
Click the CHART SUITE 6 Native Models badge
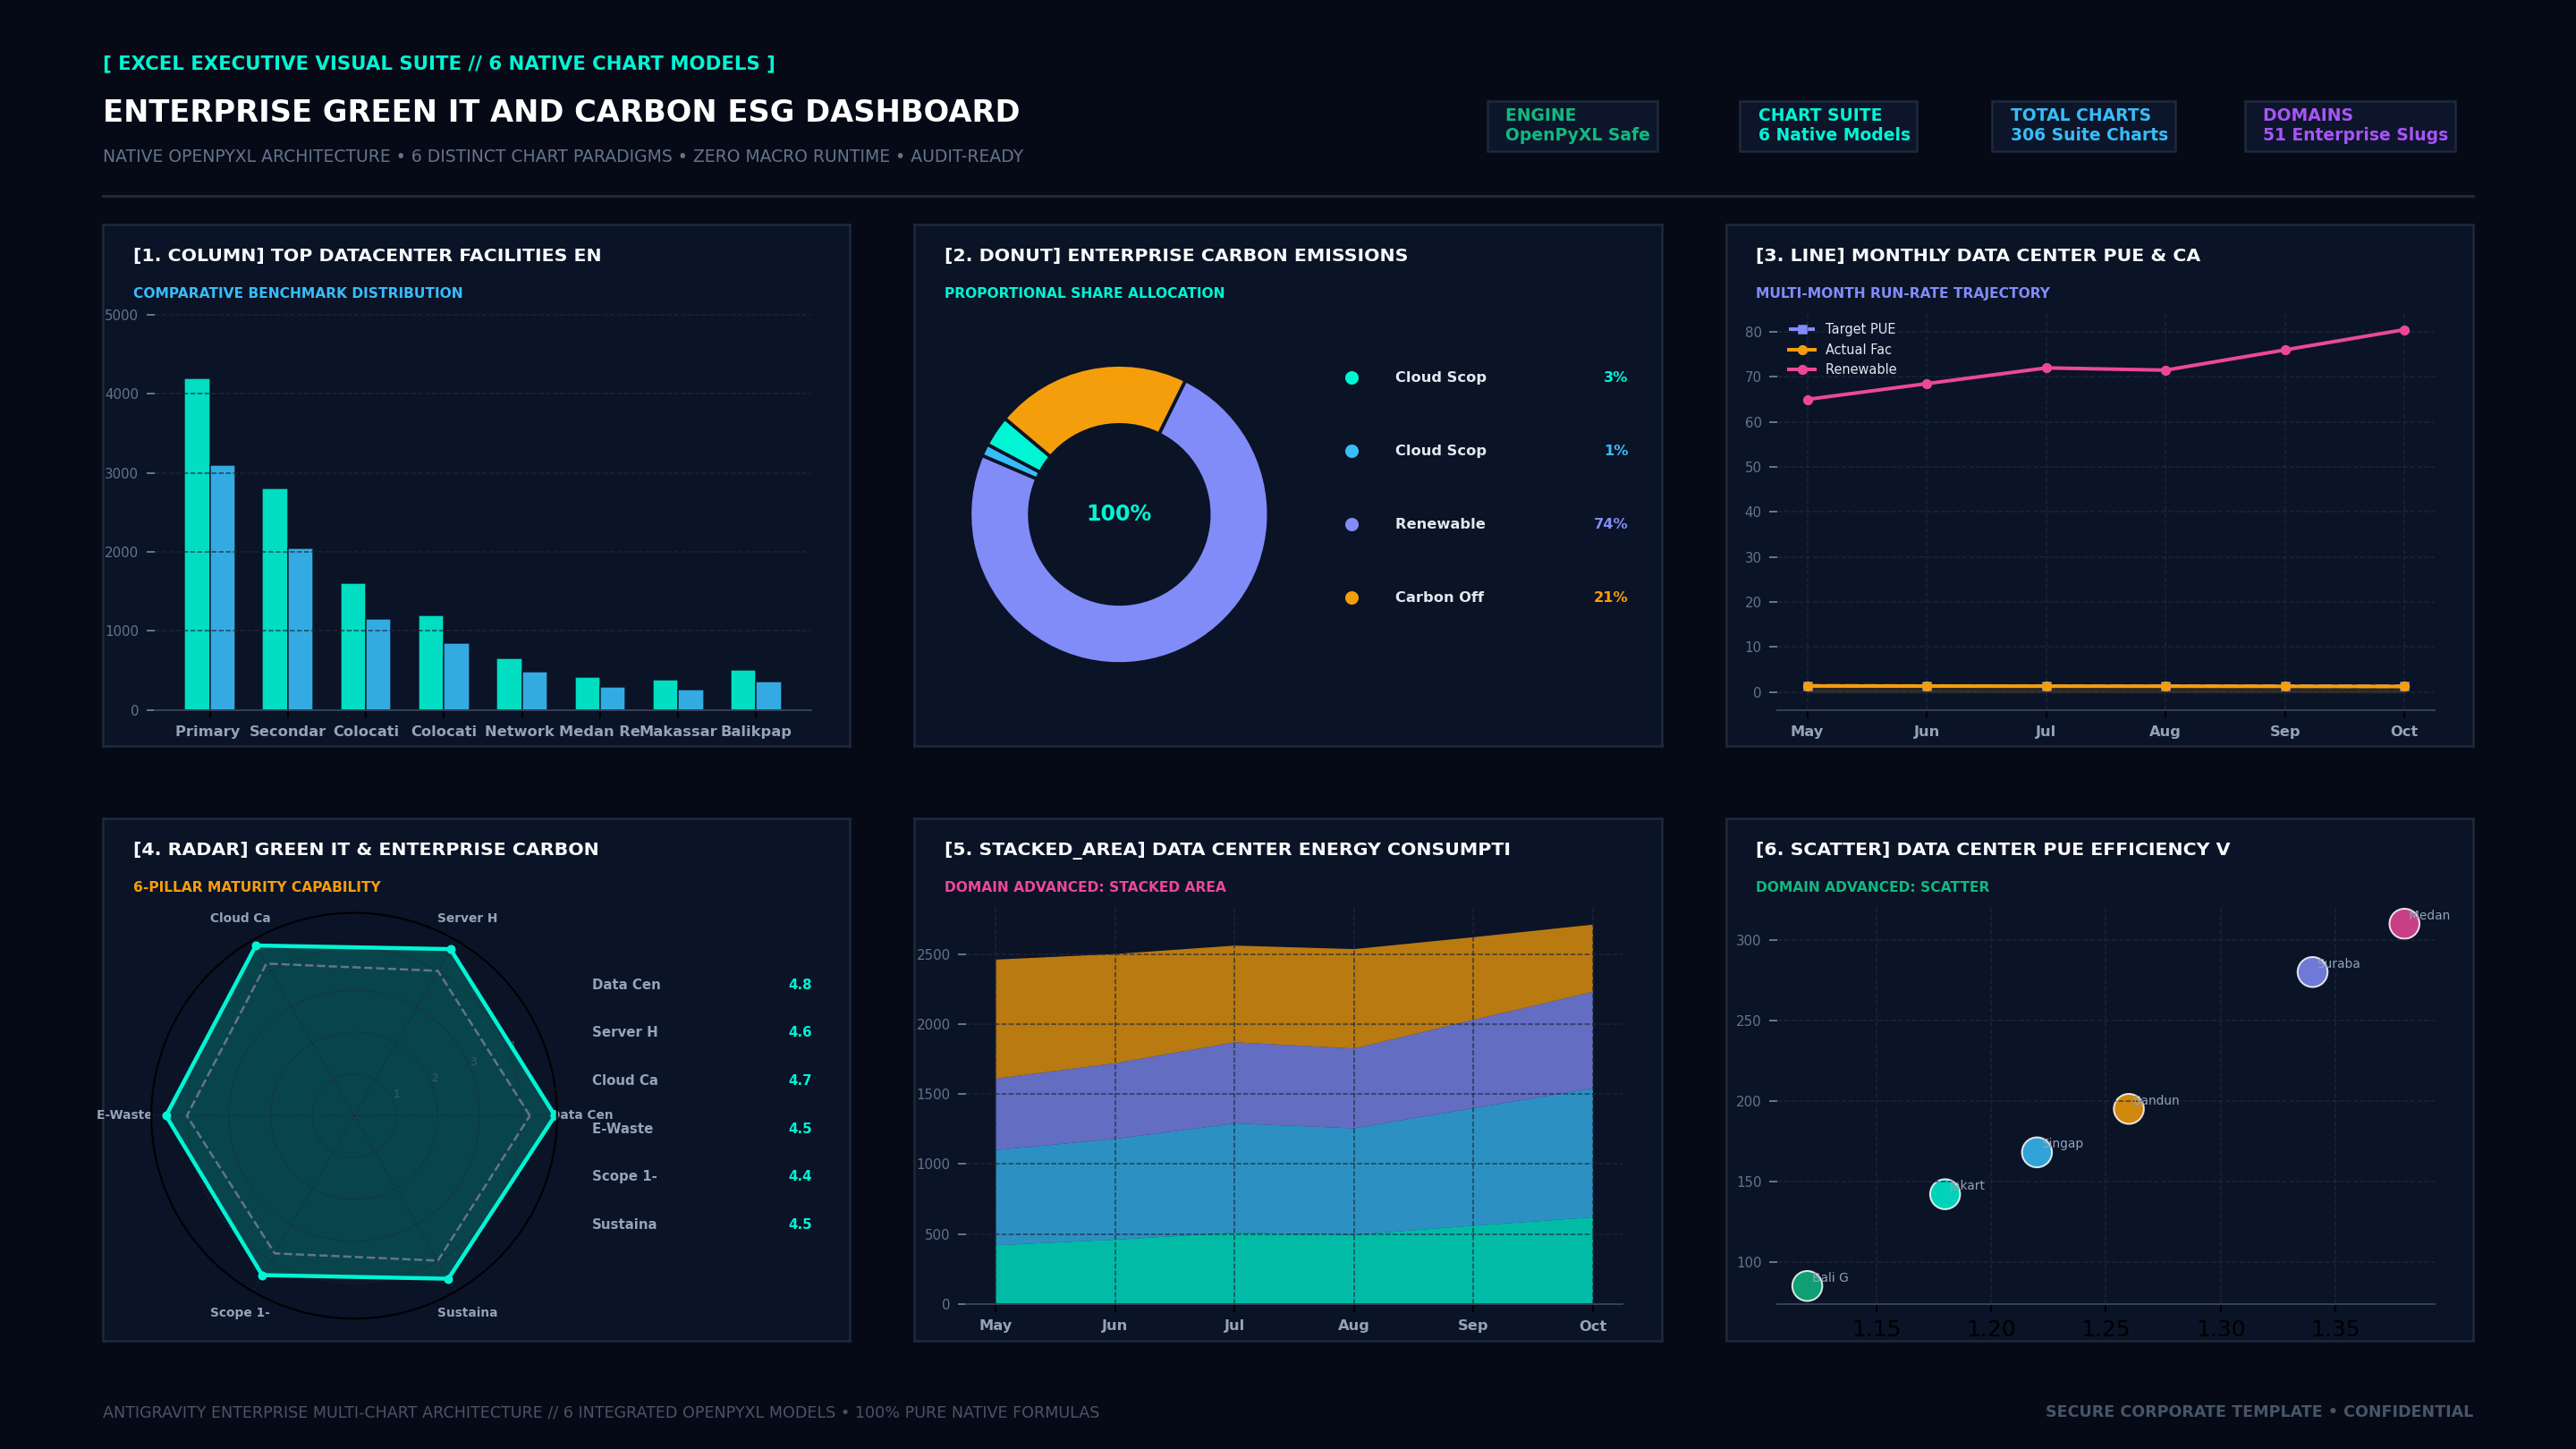tap(1828, 126)
